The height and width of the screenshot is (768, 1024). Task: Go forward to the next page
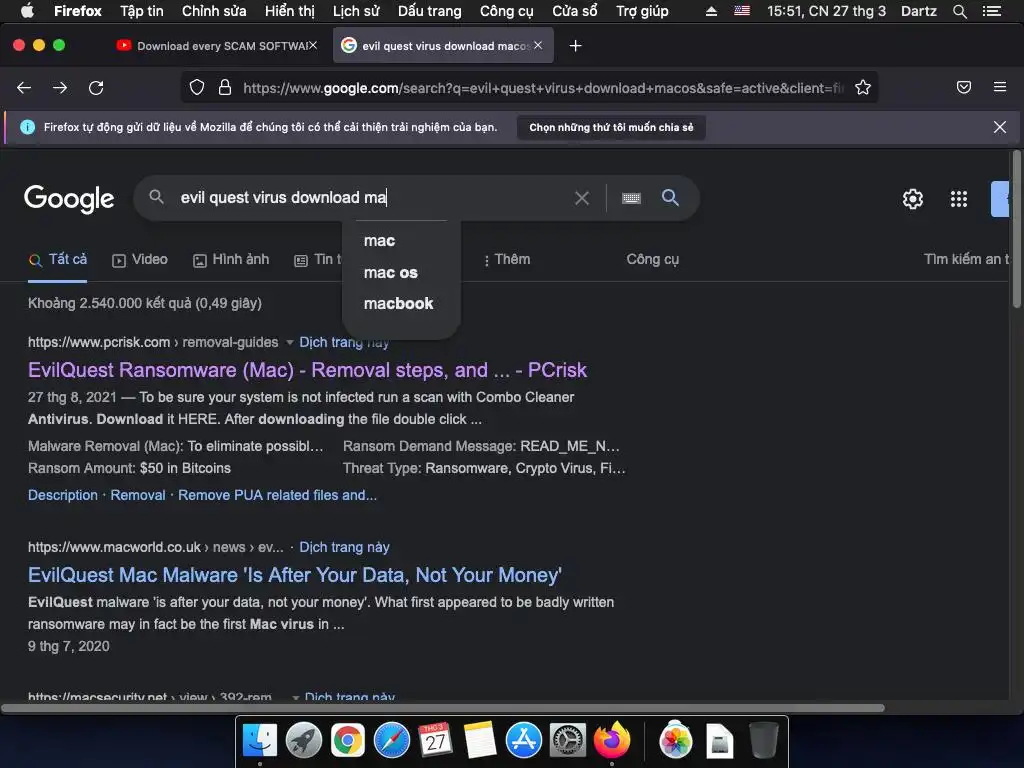60,88
